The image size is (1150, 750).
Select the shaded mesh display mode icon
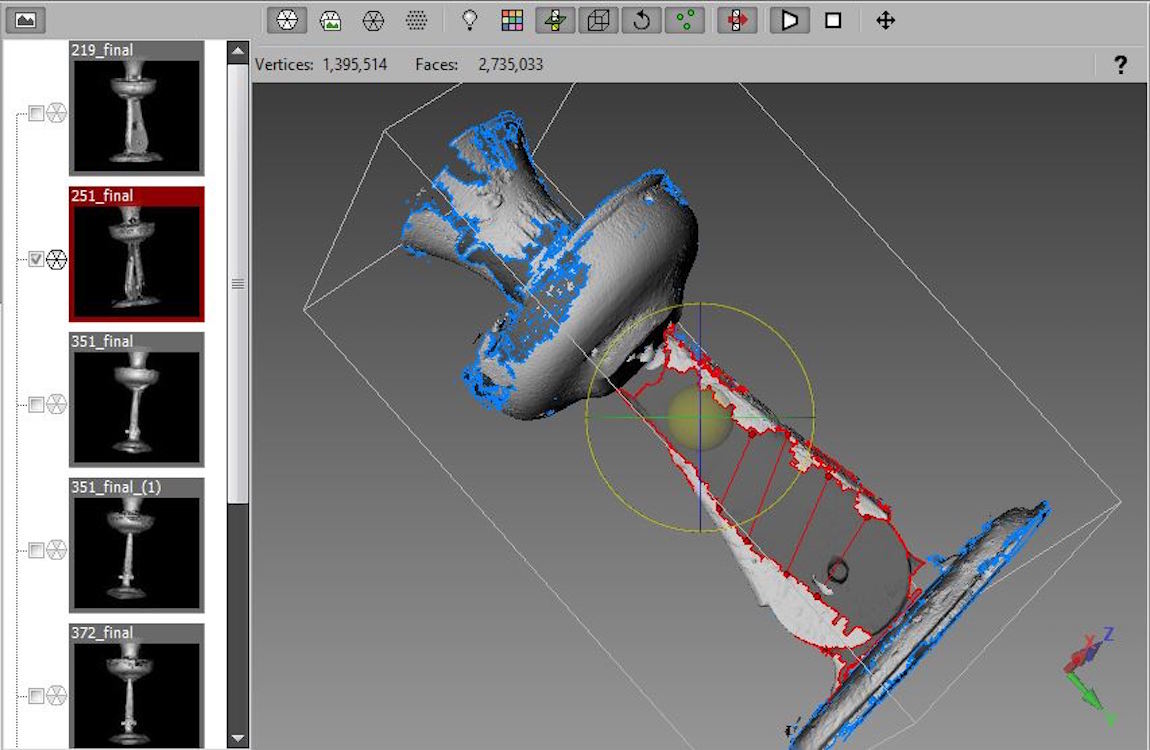click(x=286, y=20)
